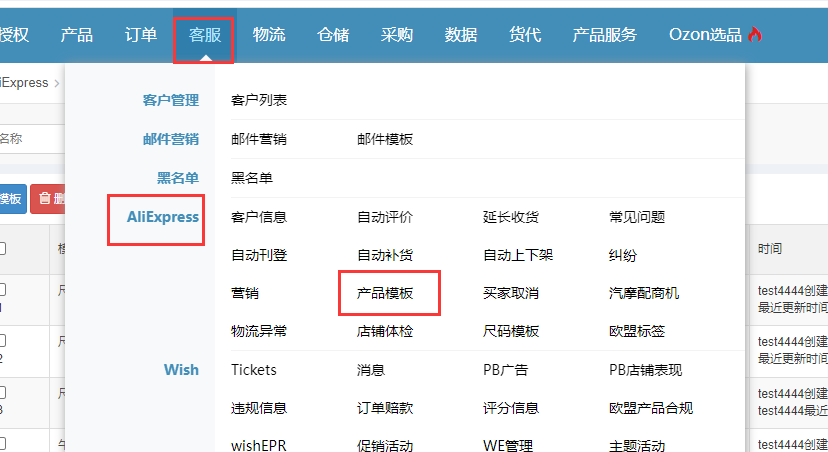This screenshot has height=452, width=828.
Task: Open the 物流 top menu
Action: (x=269, y=35)
